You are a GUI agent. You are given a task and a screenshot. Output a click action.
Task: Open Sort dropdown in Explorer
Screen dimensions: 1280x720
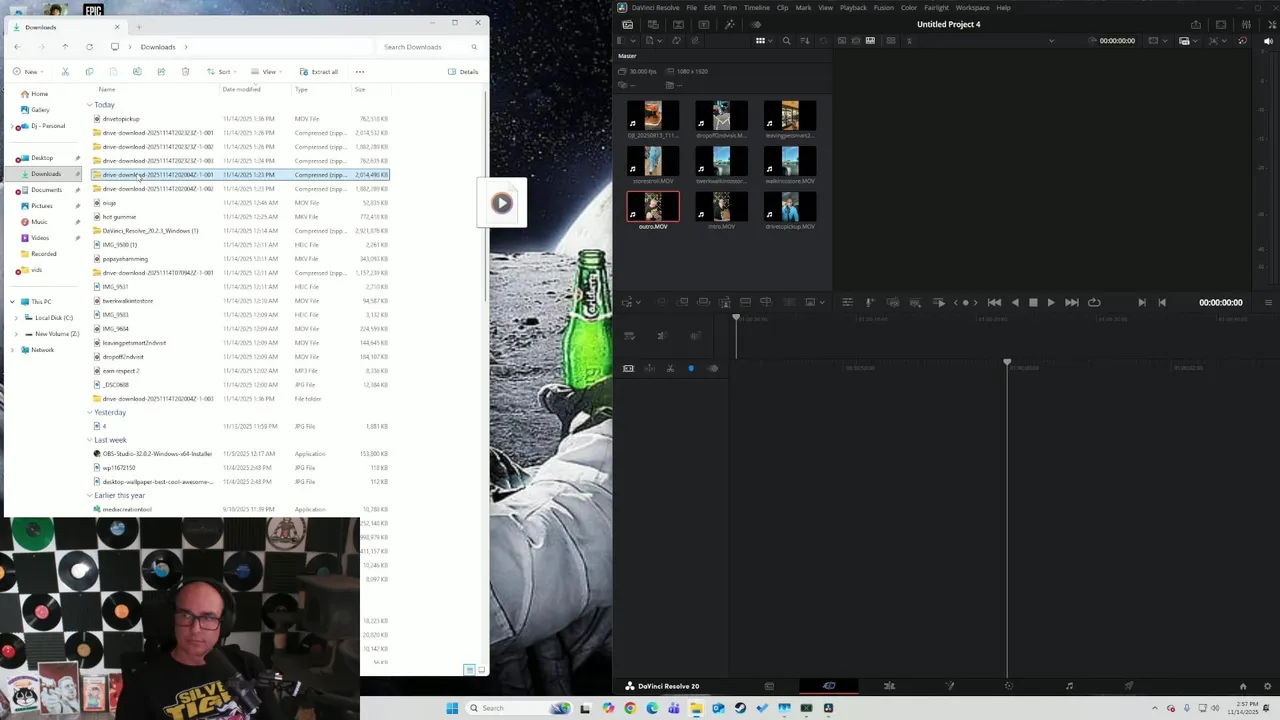coord(222,72)
